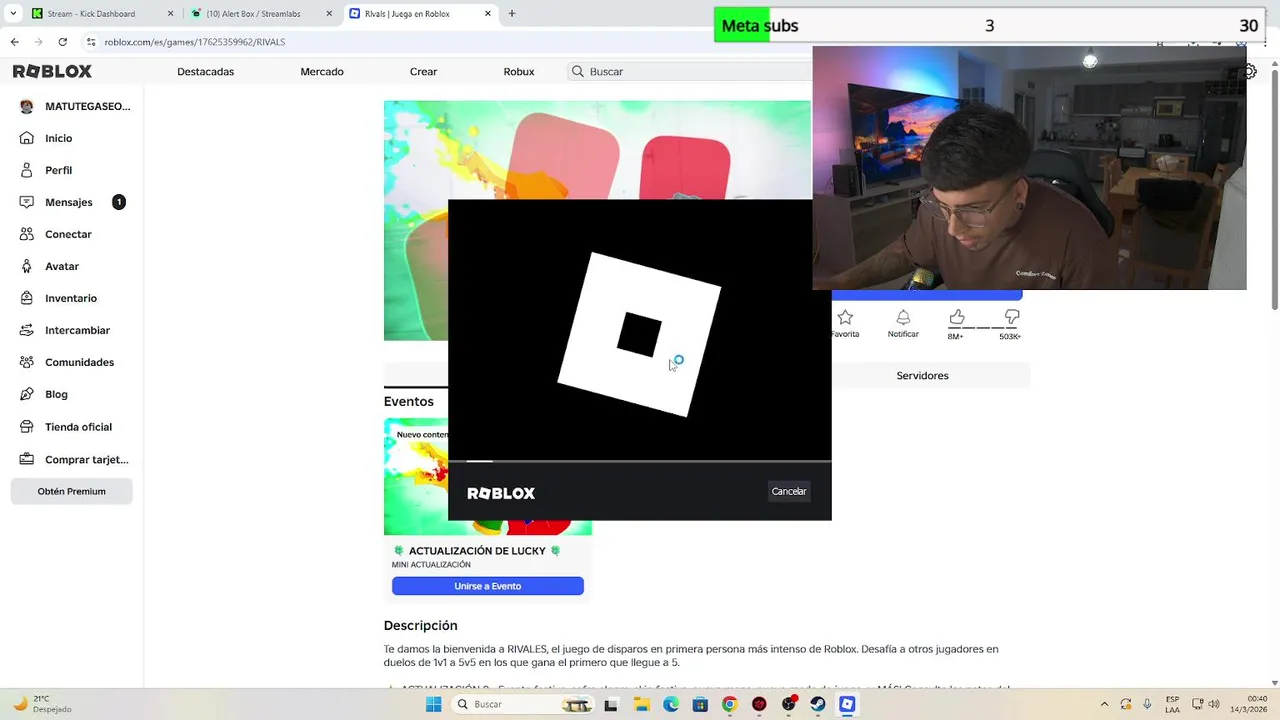Open a new browser tab
The image size is (1280, 720).
(x=512, y=14)
